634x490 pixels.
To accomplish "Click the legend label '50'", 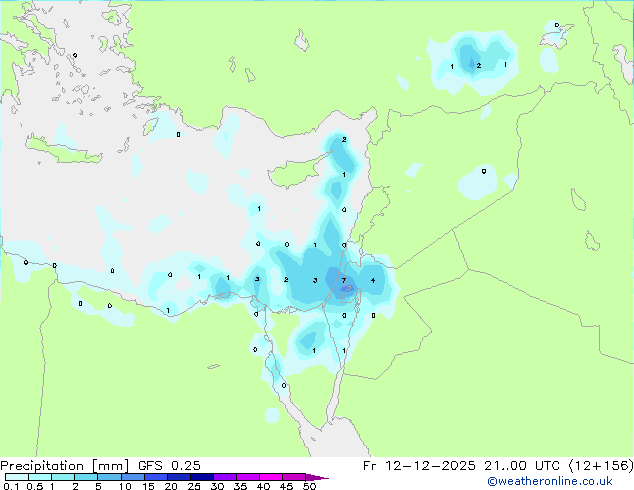I will 309,486.
